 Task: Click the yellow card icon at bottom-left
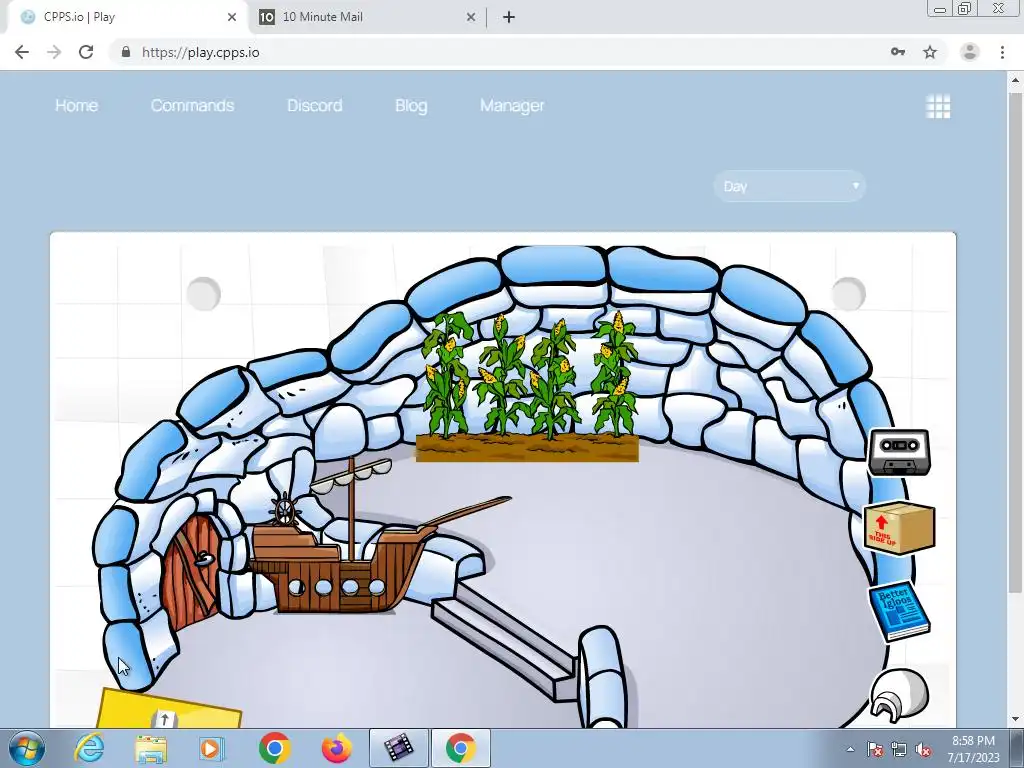click(x=168, y=709)
